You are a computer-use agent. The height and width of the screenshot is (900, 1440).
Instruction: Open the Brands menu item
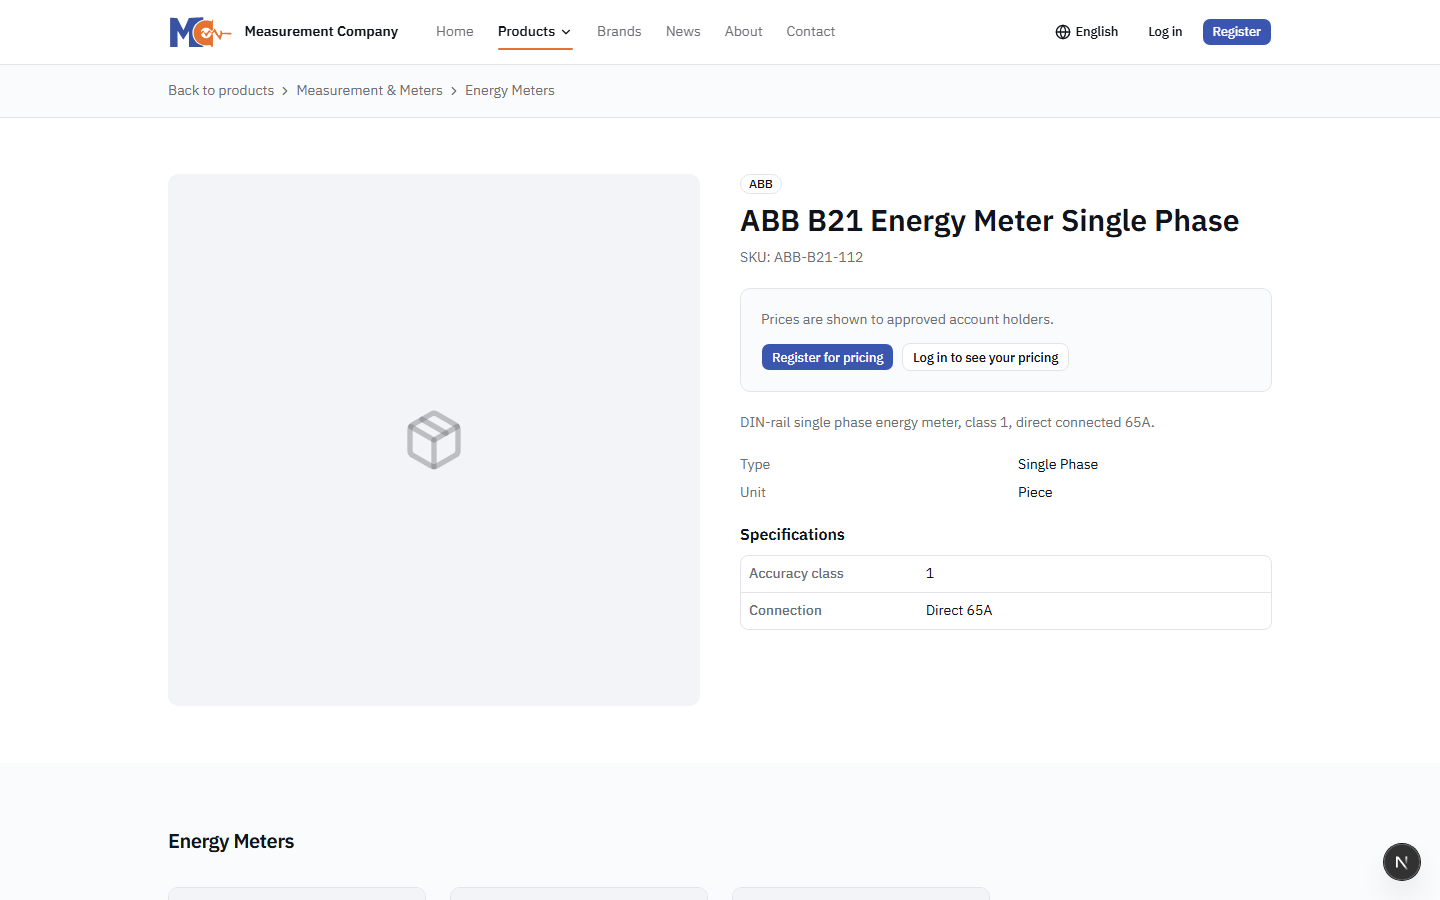coord(619,32)
